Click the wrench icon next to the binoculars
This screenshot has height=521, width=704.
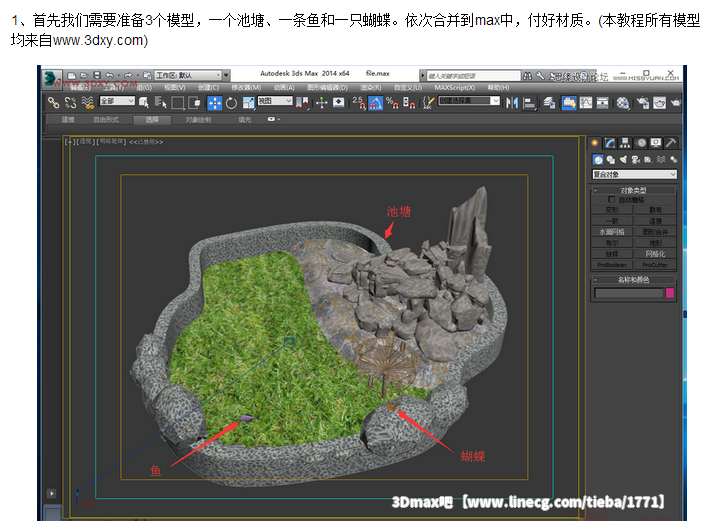540,76
